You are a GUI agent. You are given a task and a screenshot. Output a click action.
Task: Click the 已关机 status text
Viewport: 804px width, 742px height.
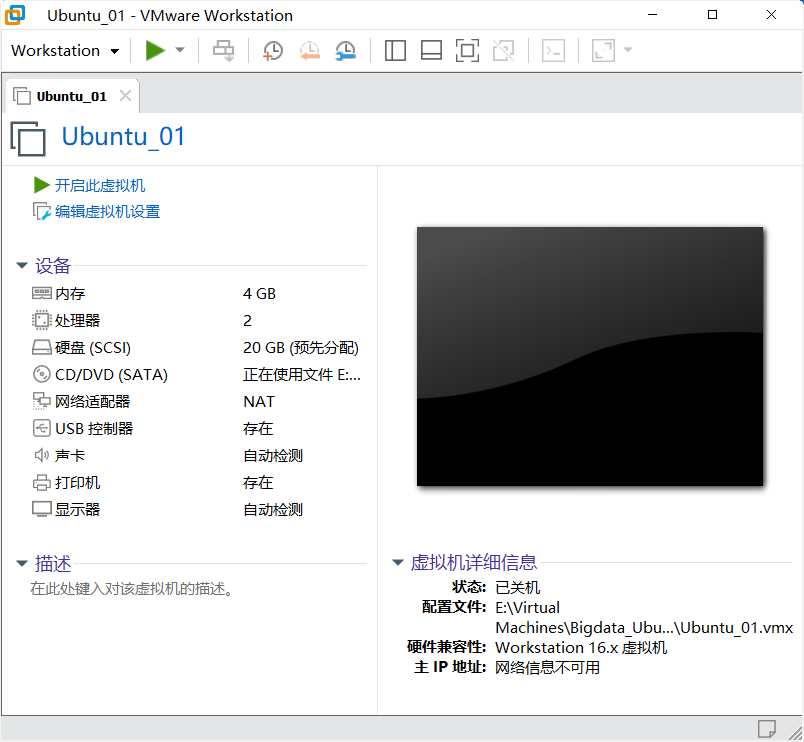[517, 587]
